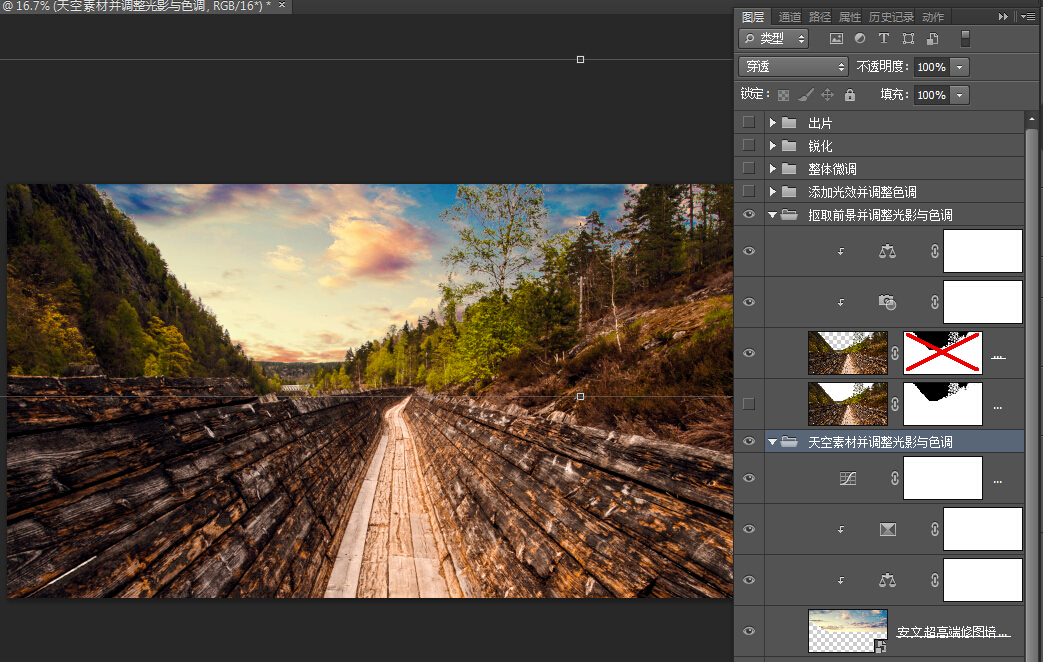The image size is (1043, 662).
Task: Lock transparent pixels with the checkerboard icon
Action: (784, 95)
